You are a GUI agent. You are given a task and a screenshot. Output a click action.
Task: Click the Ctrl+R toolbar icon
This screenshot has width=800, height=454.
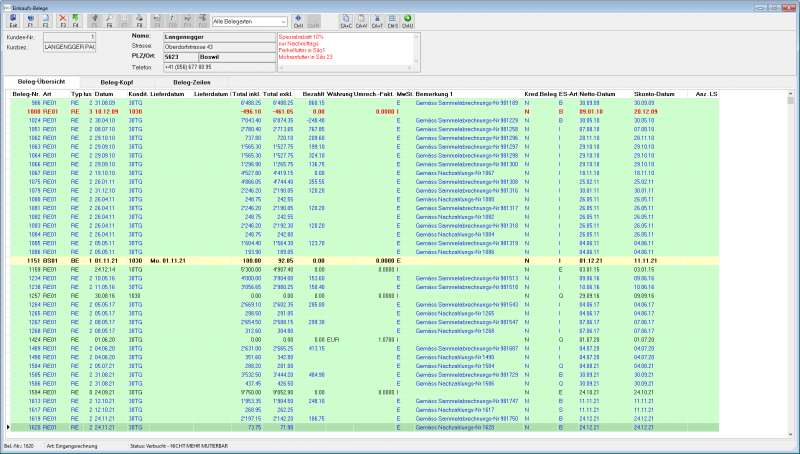314,21
